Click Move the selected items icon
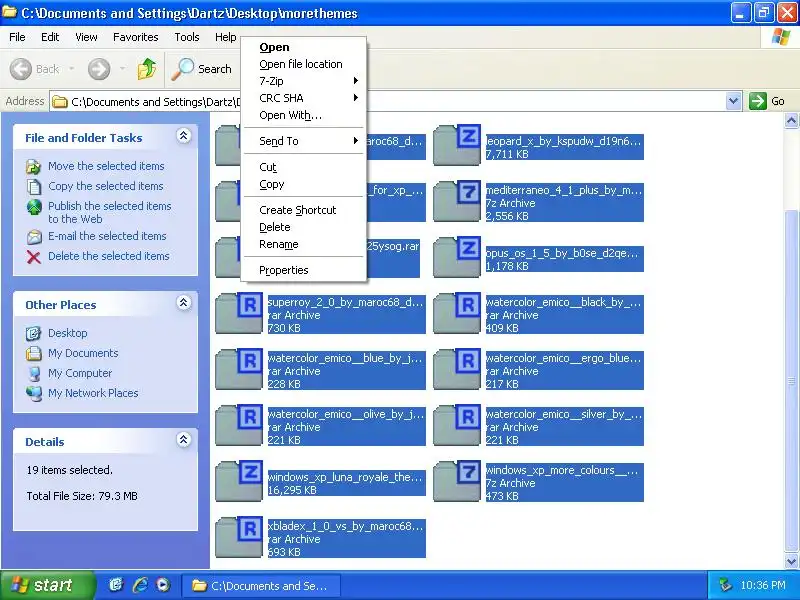 tap(34, 166)
